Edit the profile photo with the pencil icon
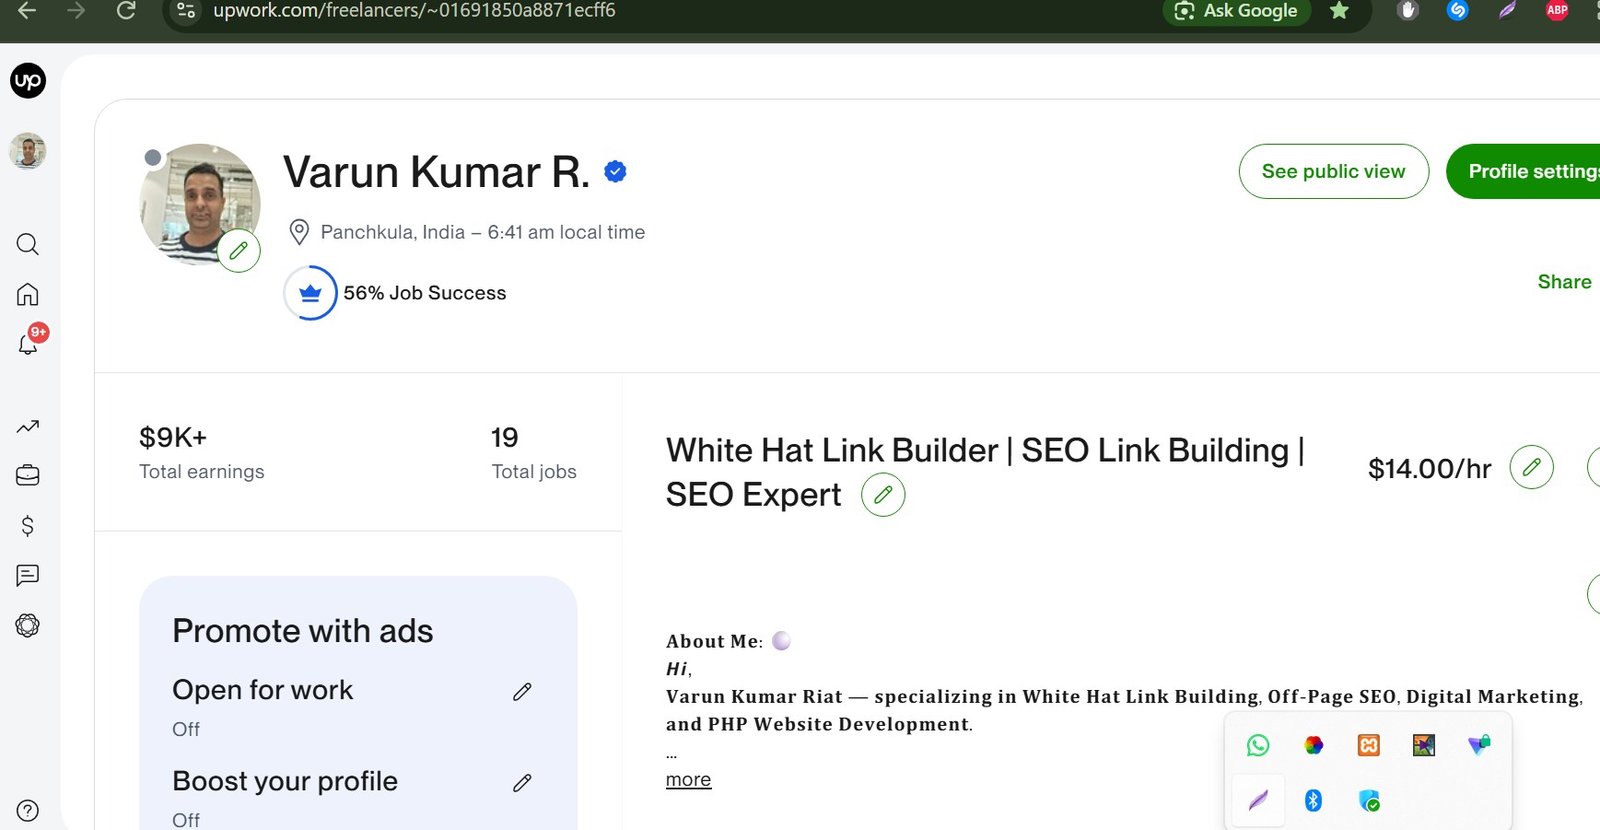 click(x=239, y=251)
